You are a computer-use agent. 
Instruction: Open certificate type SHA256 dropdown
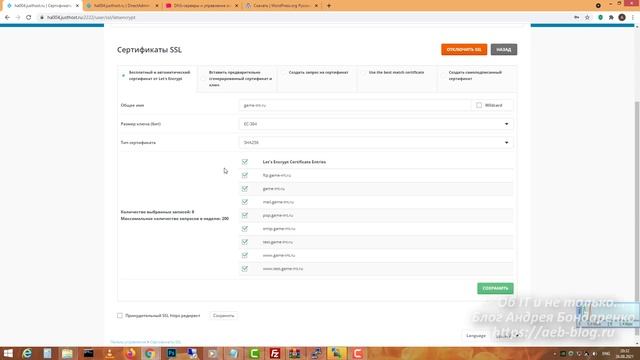[376, 143]
